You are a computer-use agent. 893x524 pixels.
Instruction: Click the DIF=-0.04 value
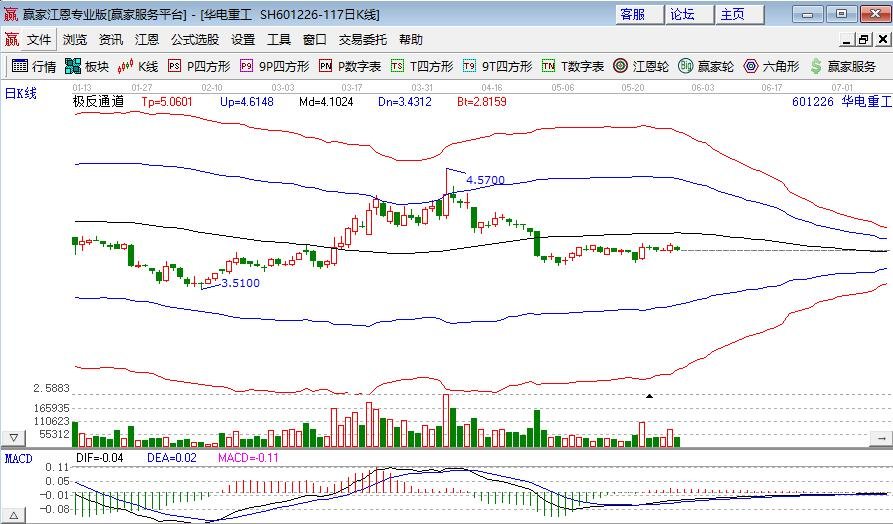point(100,458)
